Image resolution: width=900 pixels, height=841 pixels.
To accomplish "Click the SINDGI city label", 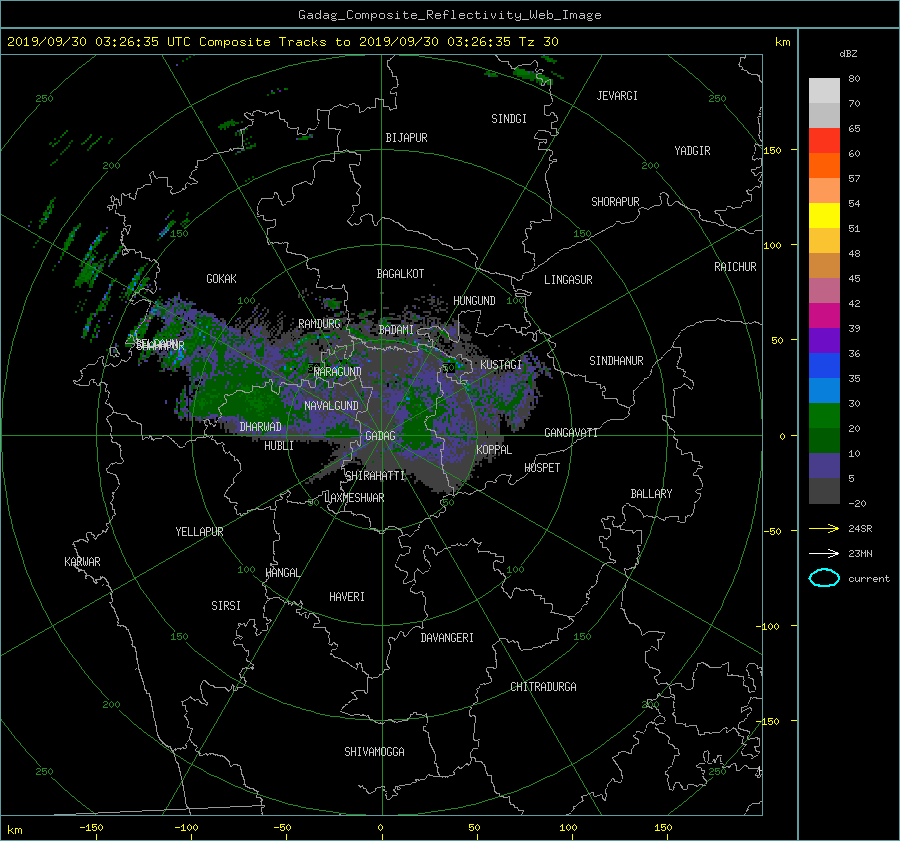I will coord(509,119).
